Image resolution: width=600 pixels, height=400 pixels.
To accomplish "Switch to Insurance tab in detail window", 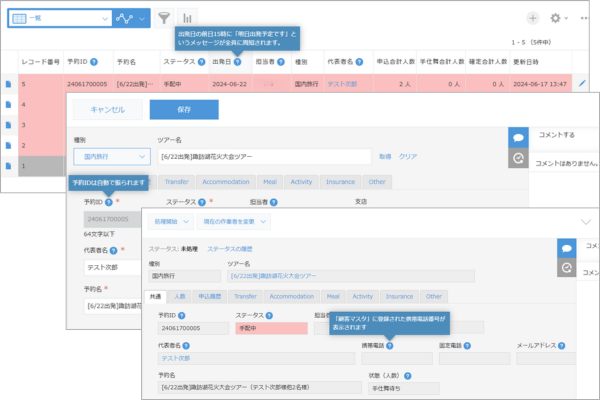I will tap(399, 297).
